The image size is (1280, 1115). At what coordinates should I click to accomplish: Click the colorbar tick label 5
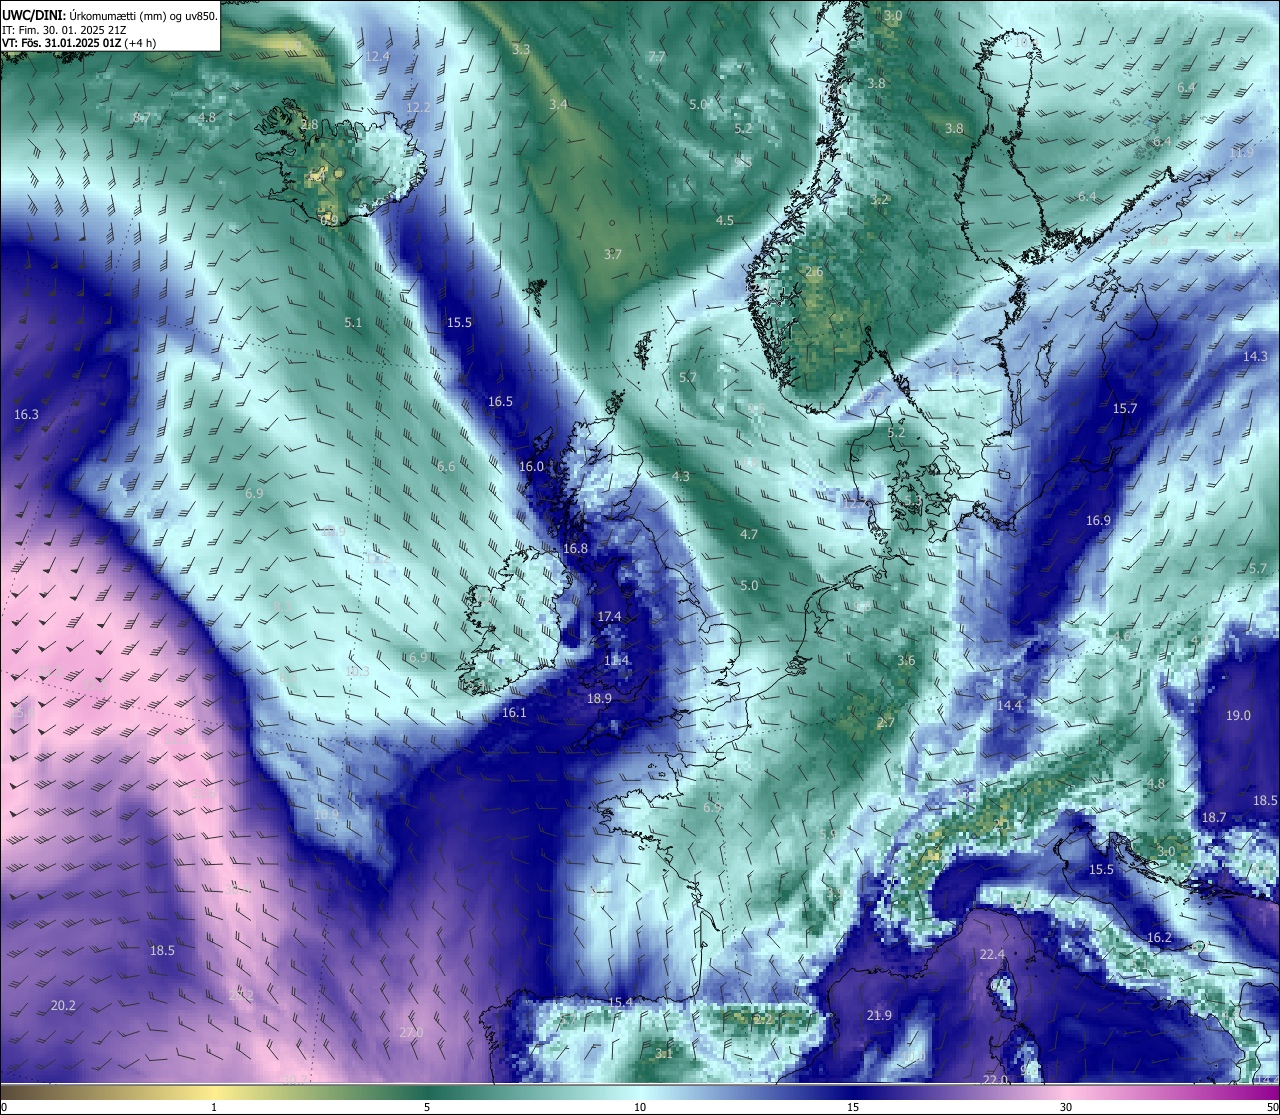click(x=427, y=1107)
